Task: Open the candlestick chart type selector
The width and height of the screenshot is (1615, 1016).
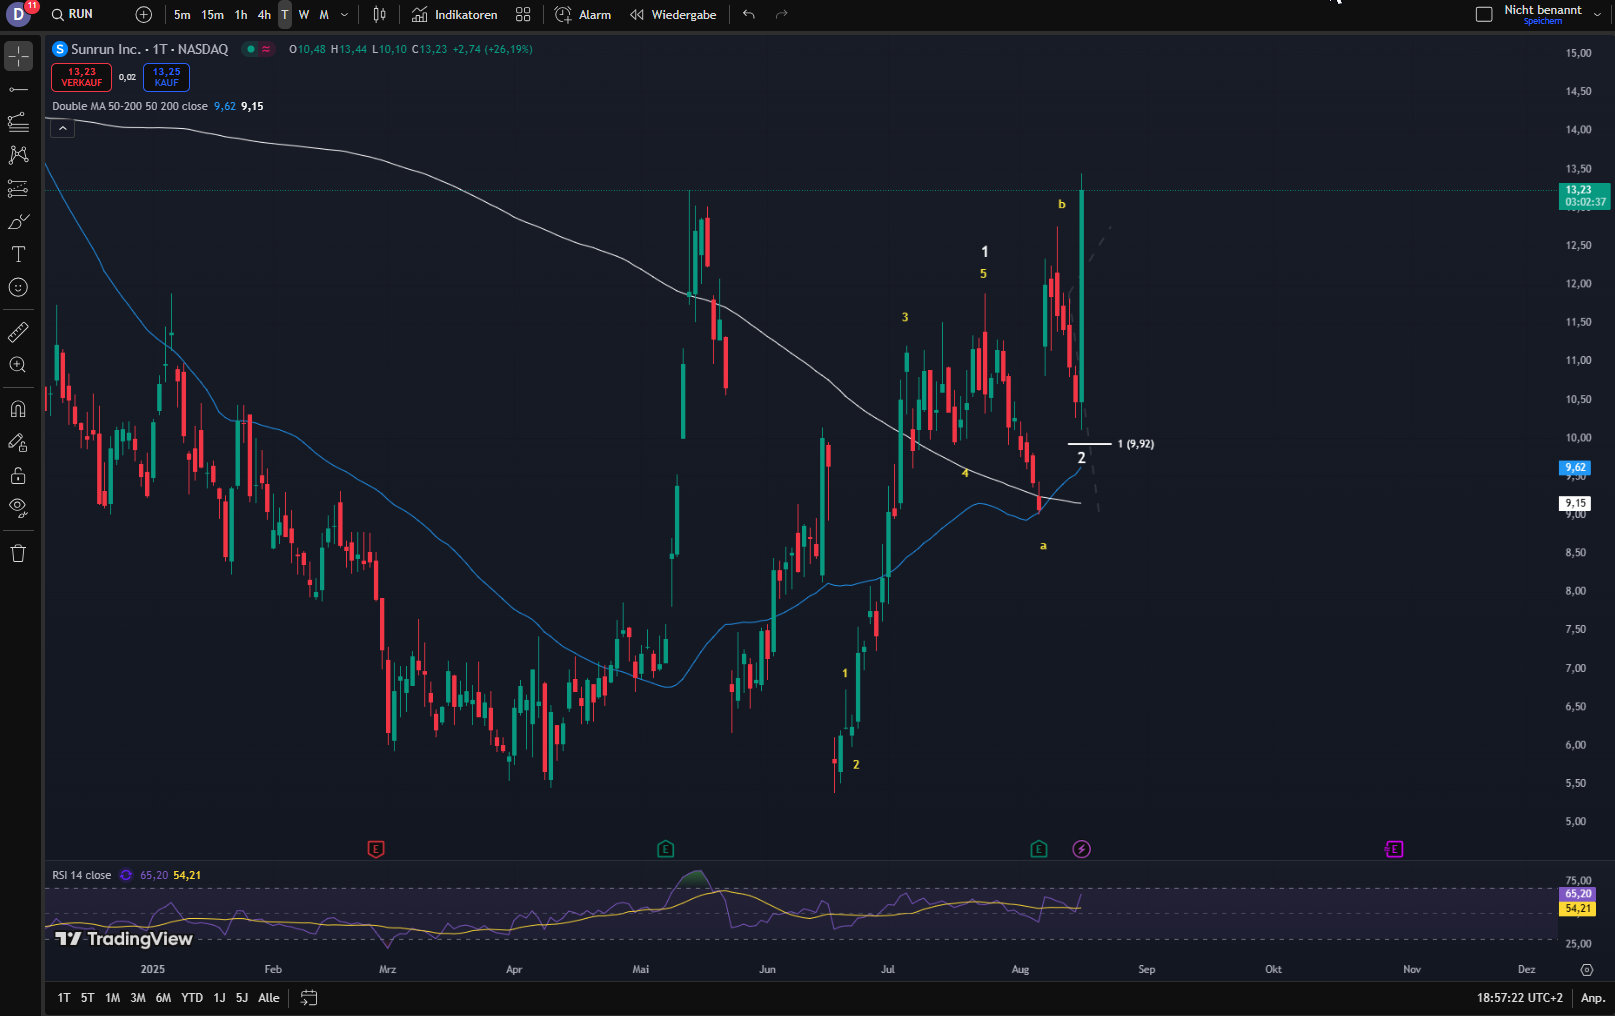Action: tap(379, 15)
